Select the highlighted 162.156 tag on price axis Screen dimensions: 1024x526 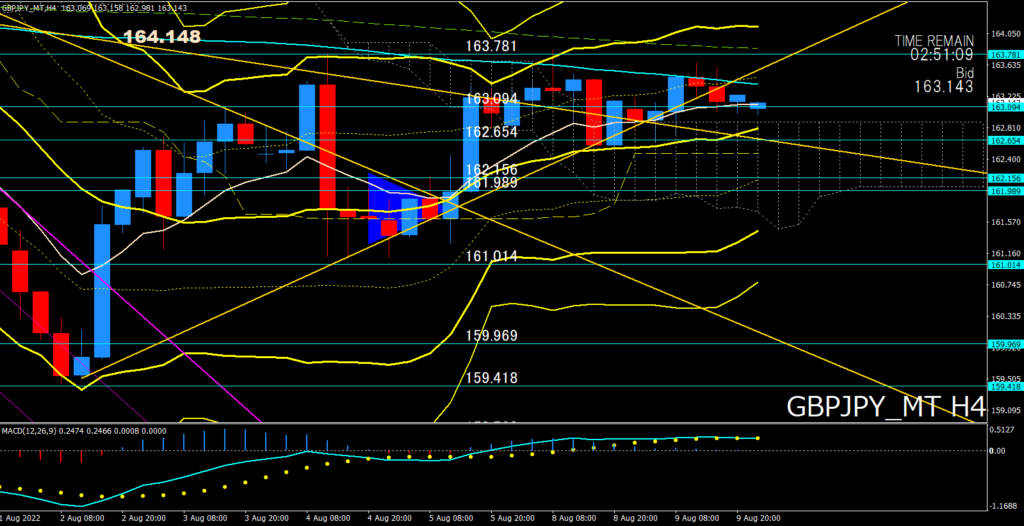(1006, 178)
